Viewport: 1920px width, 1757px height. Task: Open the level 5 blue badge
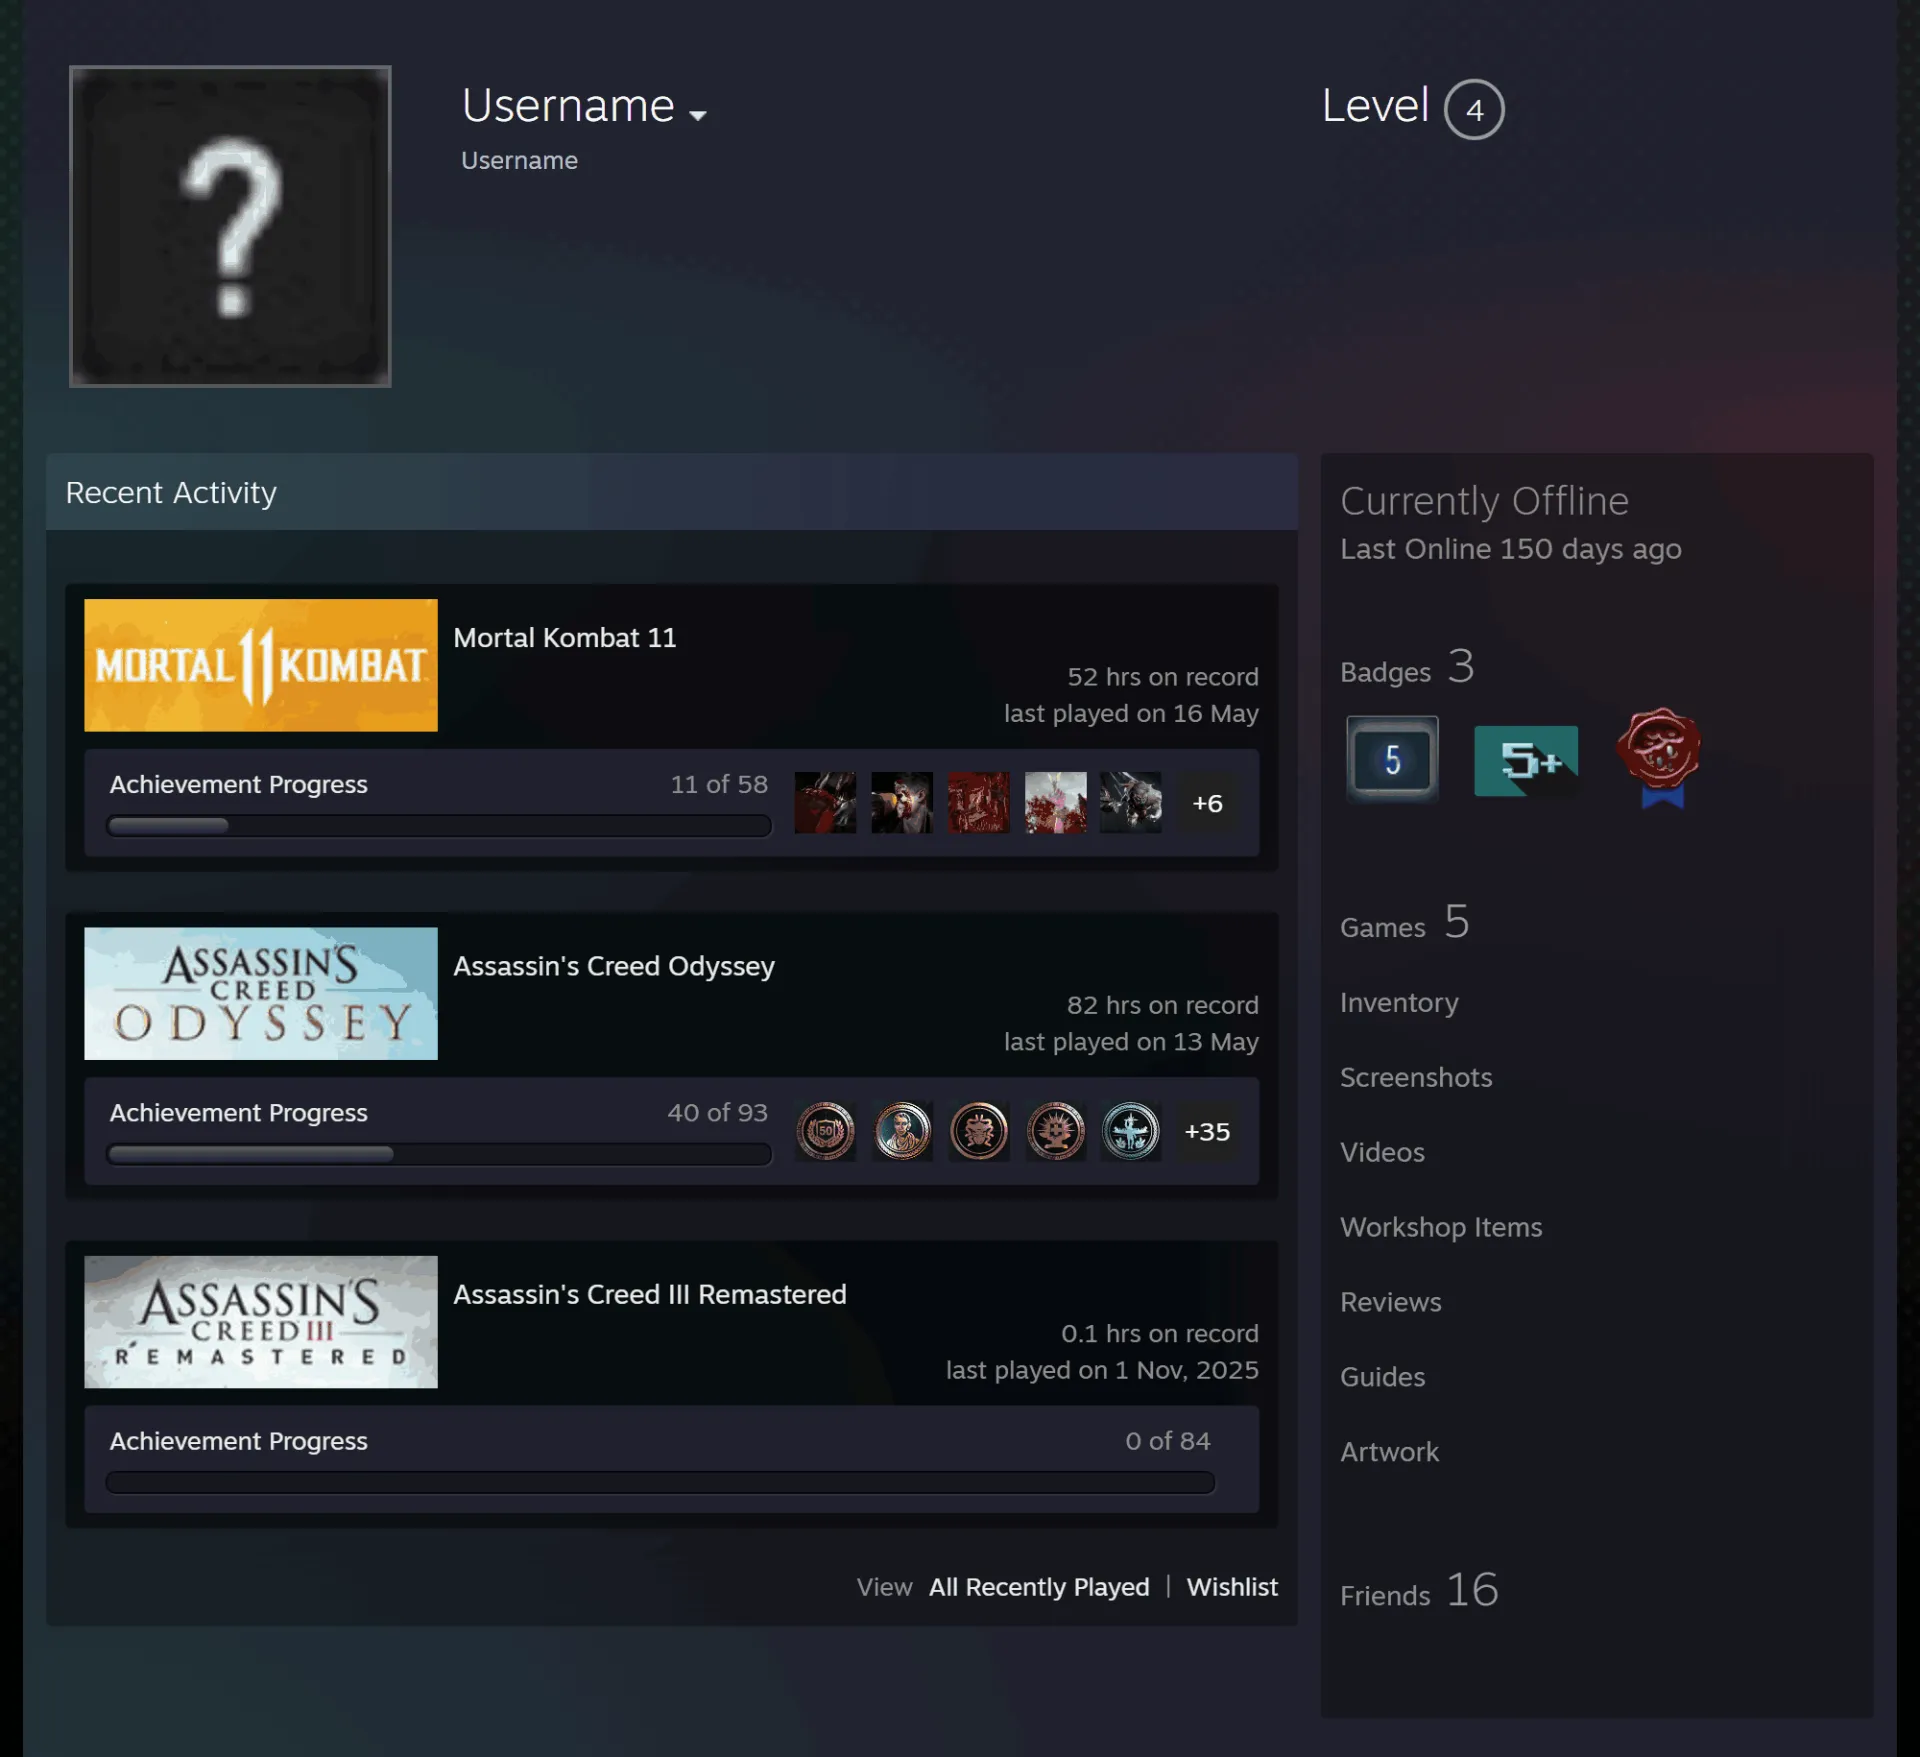click(x=1392, y=758)
